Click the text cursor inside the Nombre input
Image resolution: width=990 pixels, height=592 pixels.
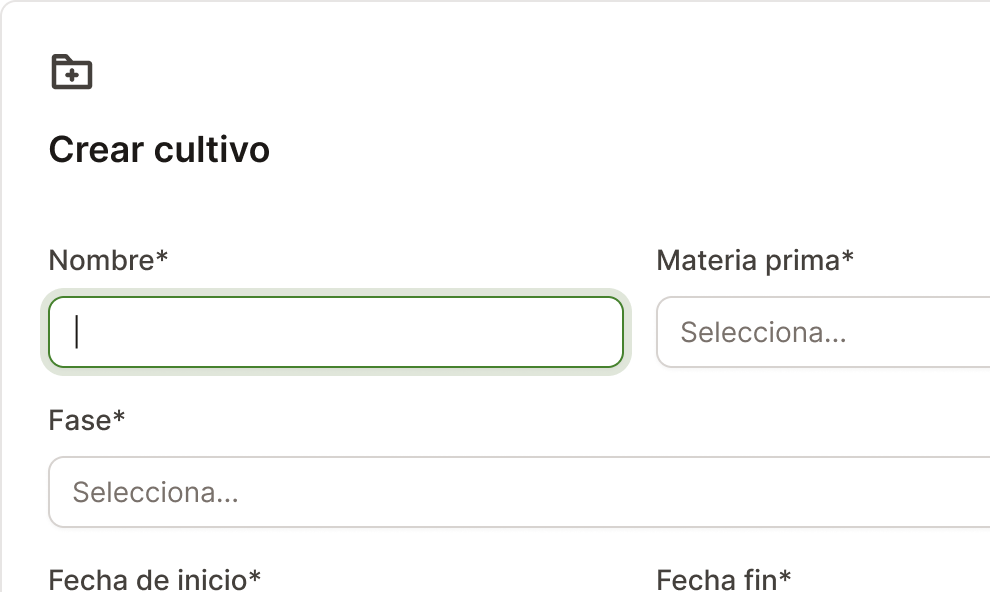(x=77, y=332)
